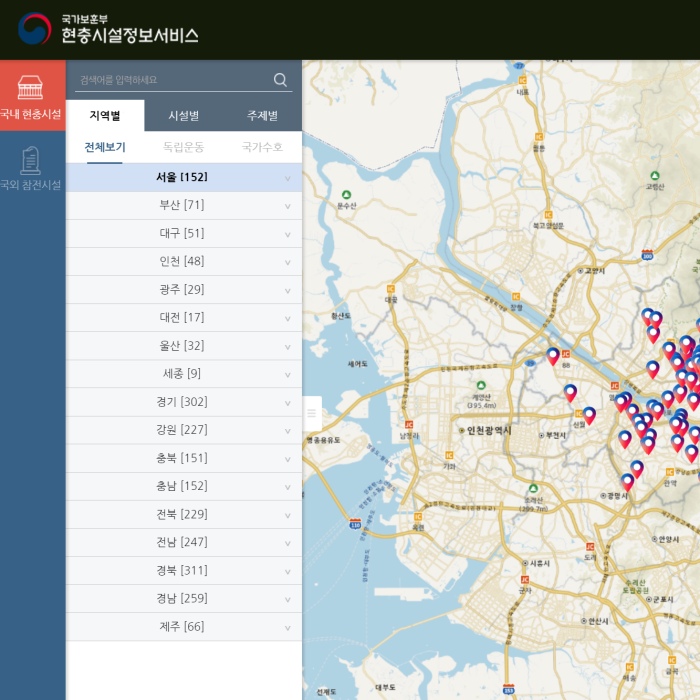
Task: Expand the 부산 [71] chevron
Action: 288,206
